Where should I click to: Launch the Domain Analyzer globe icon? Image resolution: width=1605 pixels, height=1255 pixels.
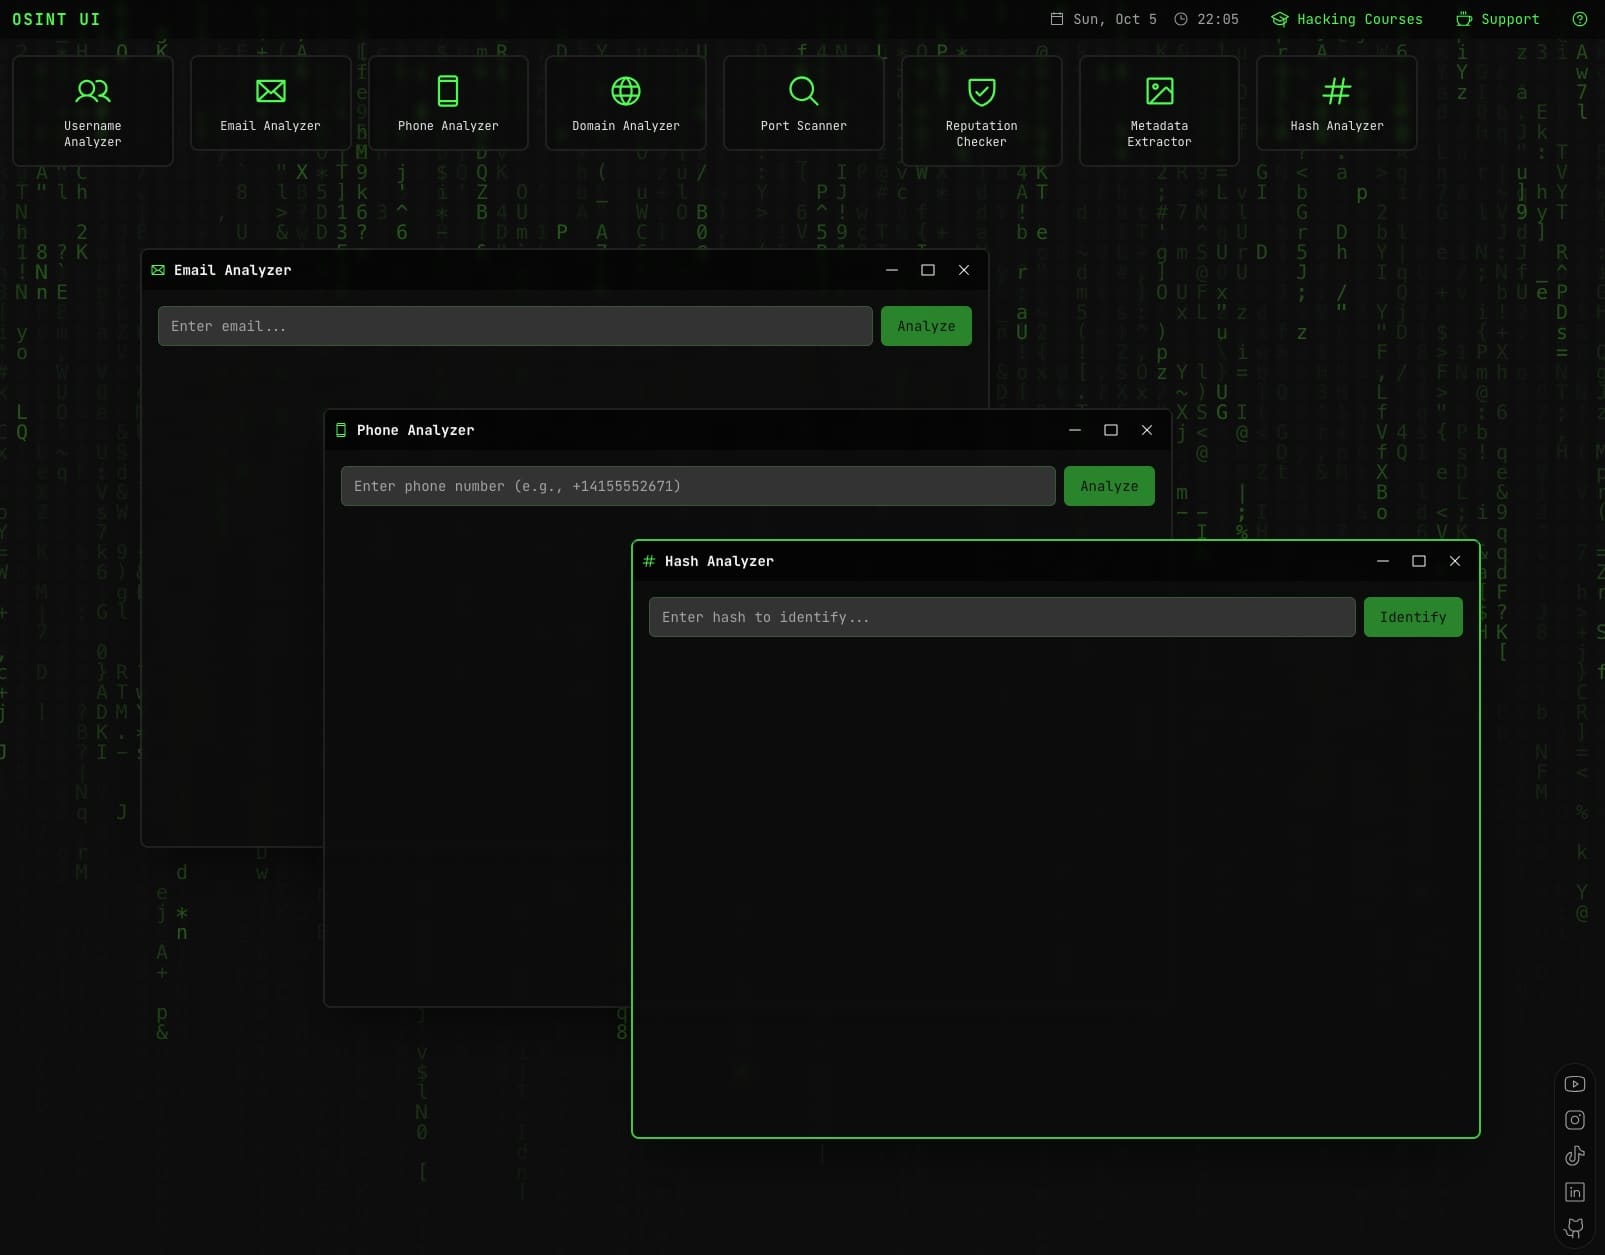625,92
